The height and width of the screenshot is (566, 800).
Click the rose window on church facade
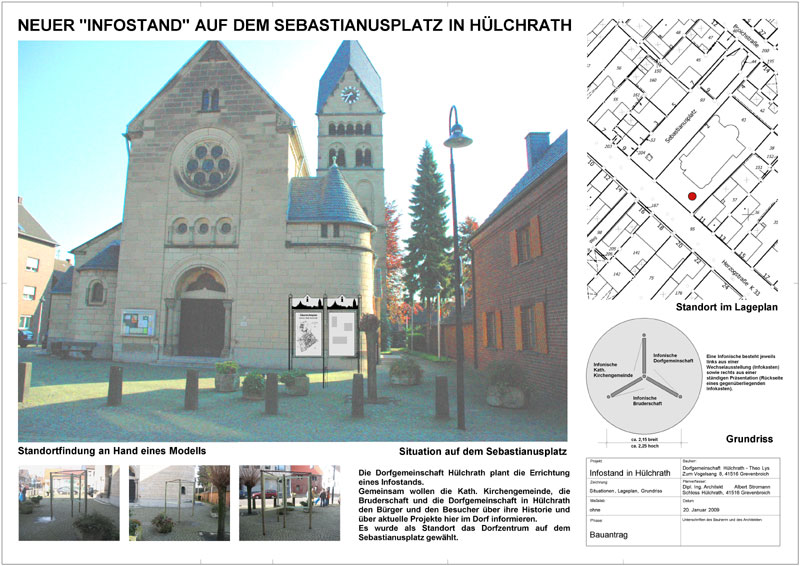[x=207, y=161]
